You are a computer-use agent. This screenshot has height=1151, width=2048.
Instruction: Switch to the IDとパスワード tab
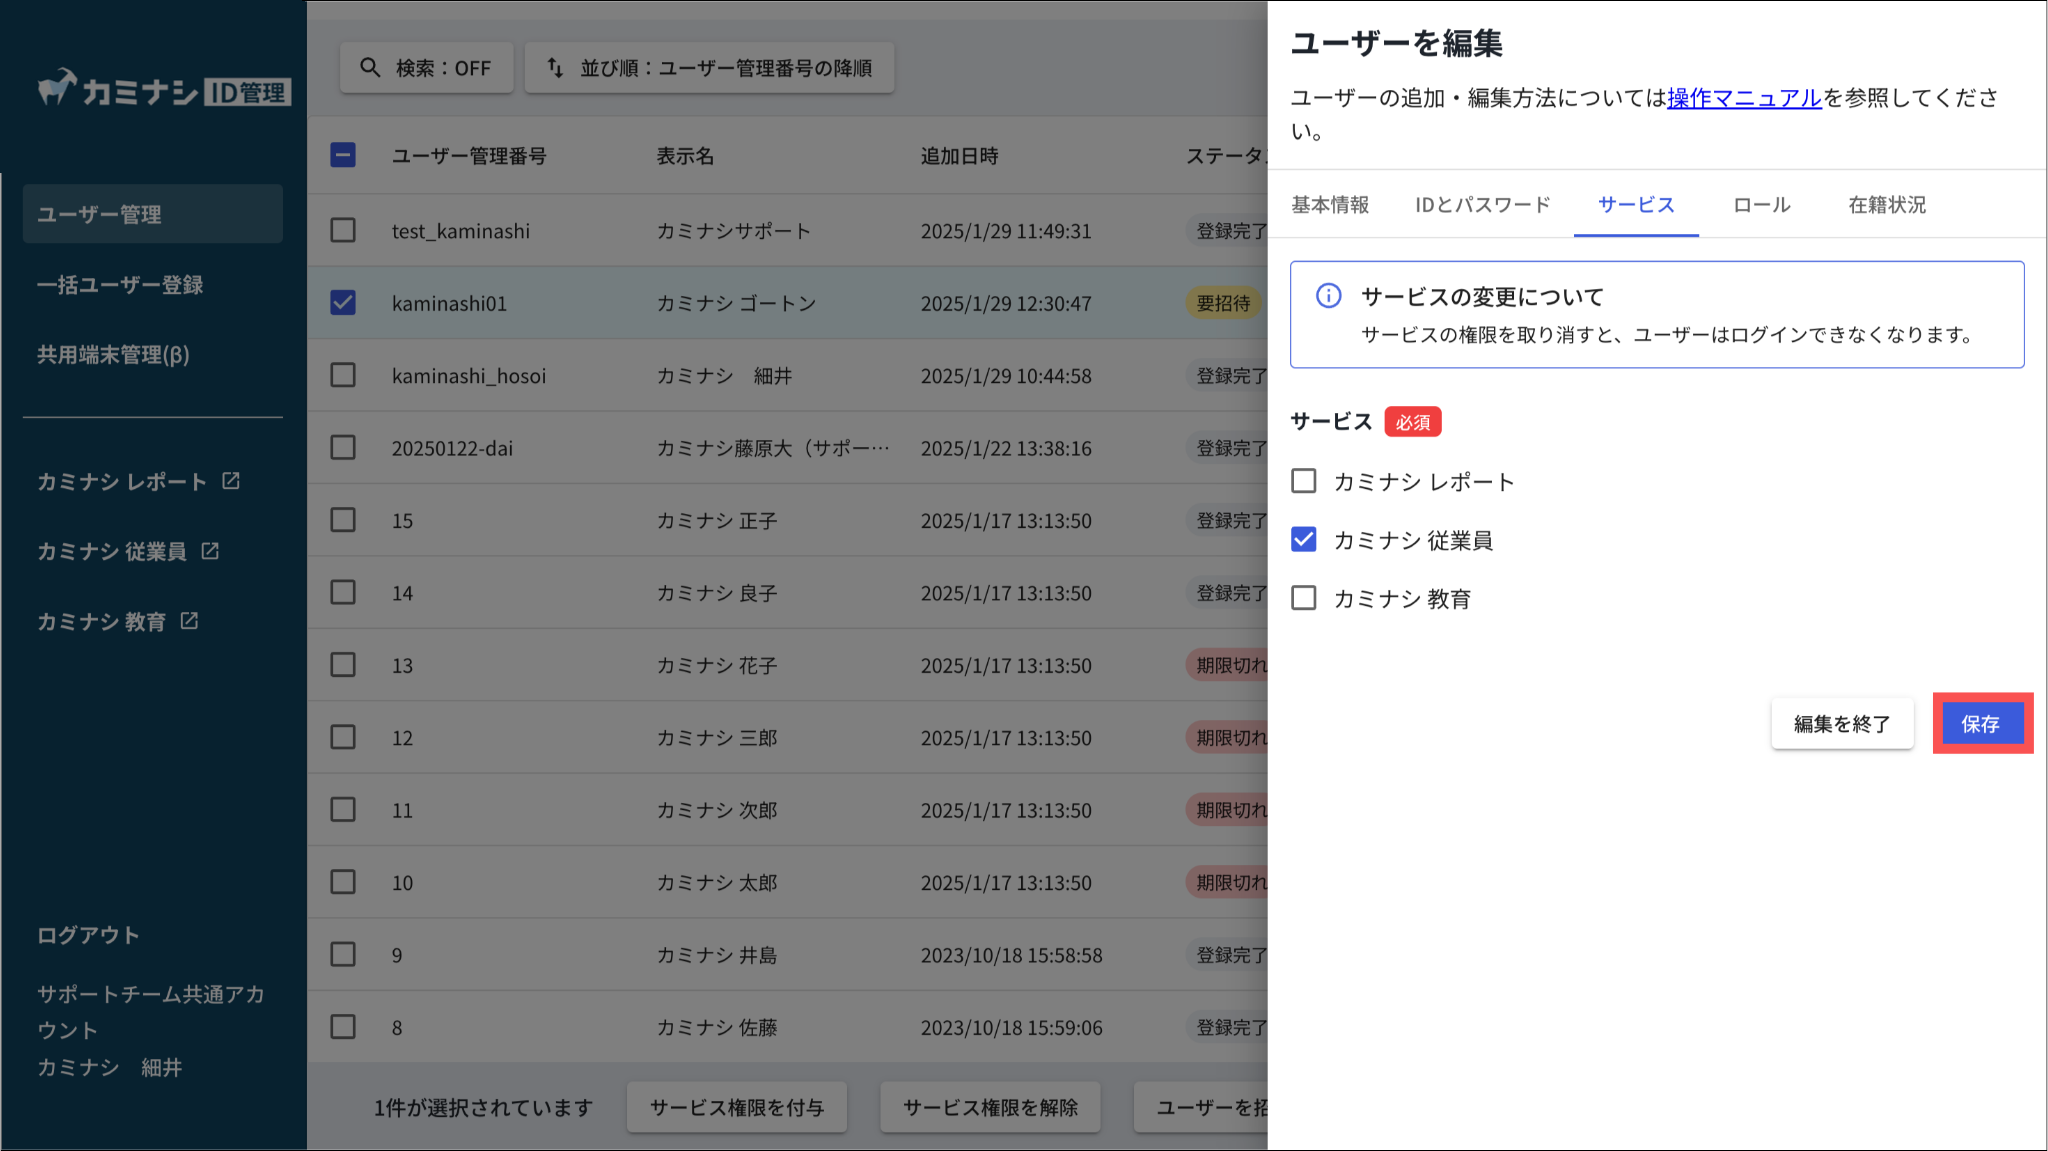coord(1483,205)
